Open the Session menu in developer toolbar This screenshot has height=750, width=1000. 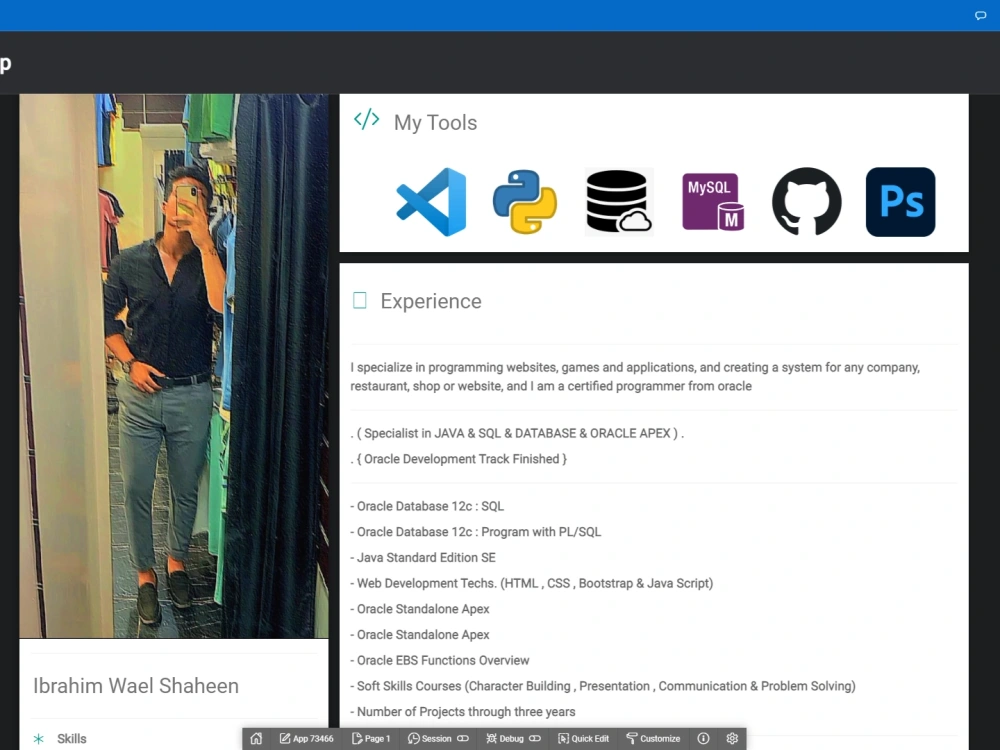tap(438, 739)
